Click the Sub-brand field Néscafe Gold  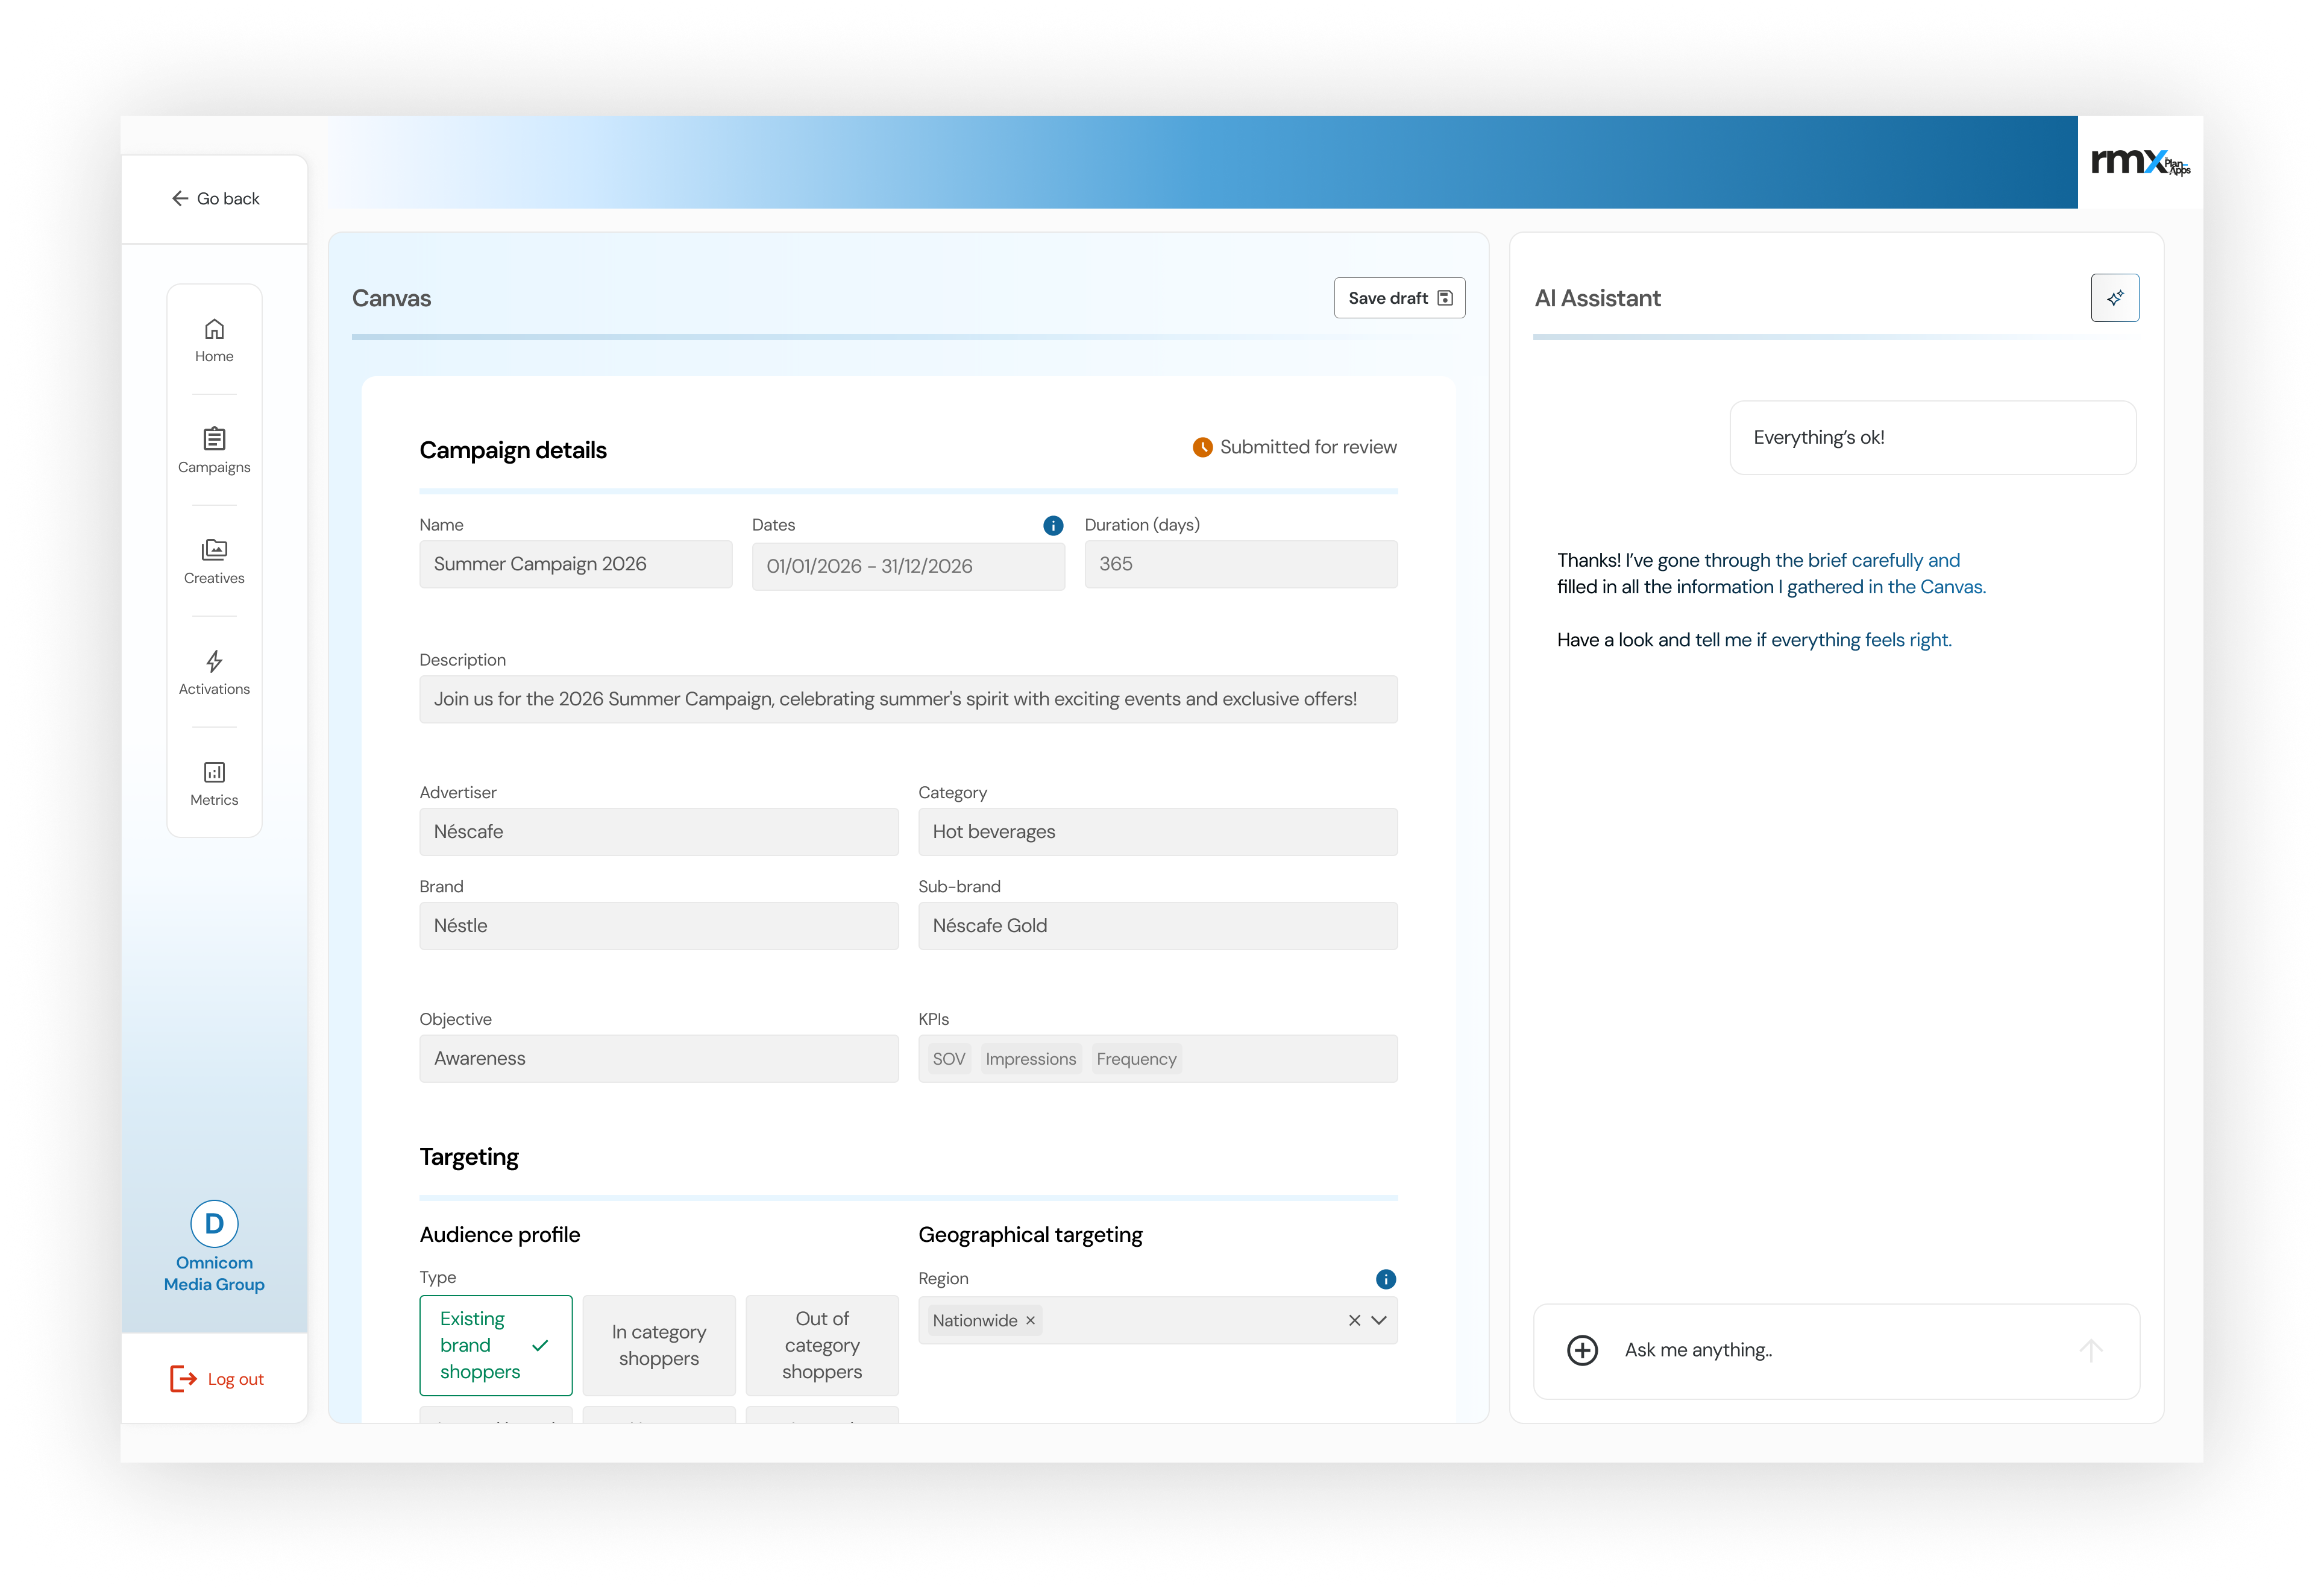pos(1157,927)
